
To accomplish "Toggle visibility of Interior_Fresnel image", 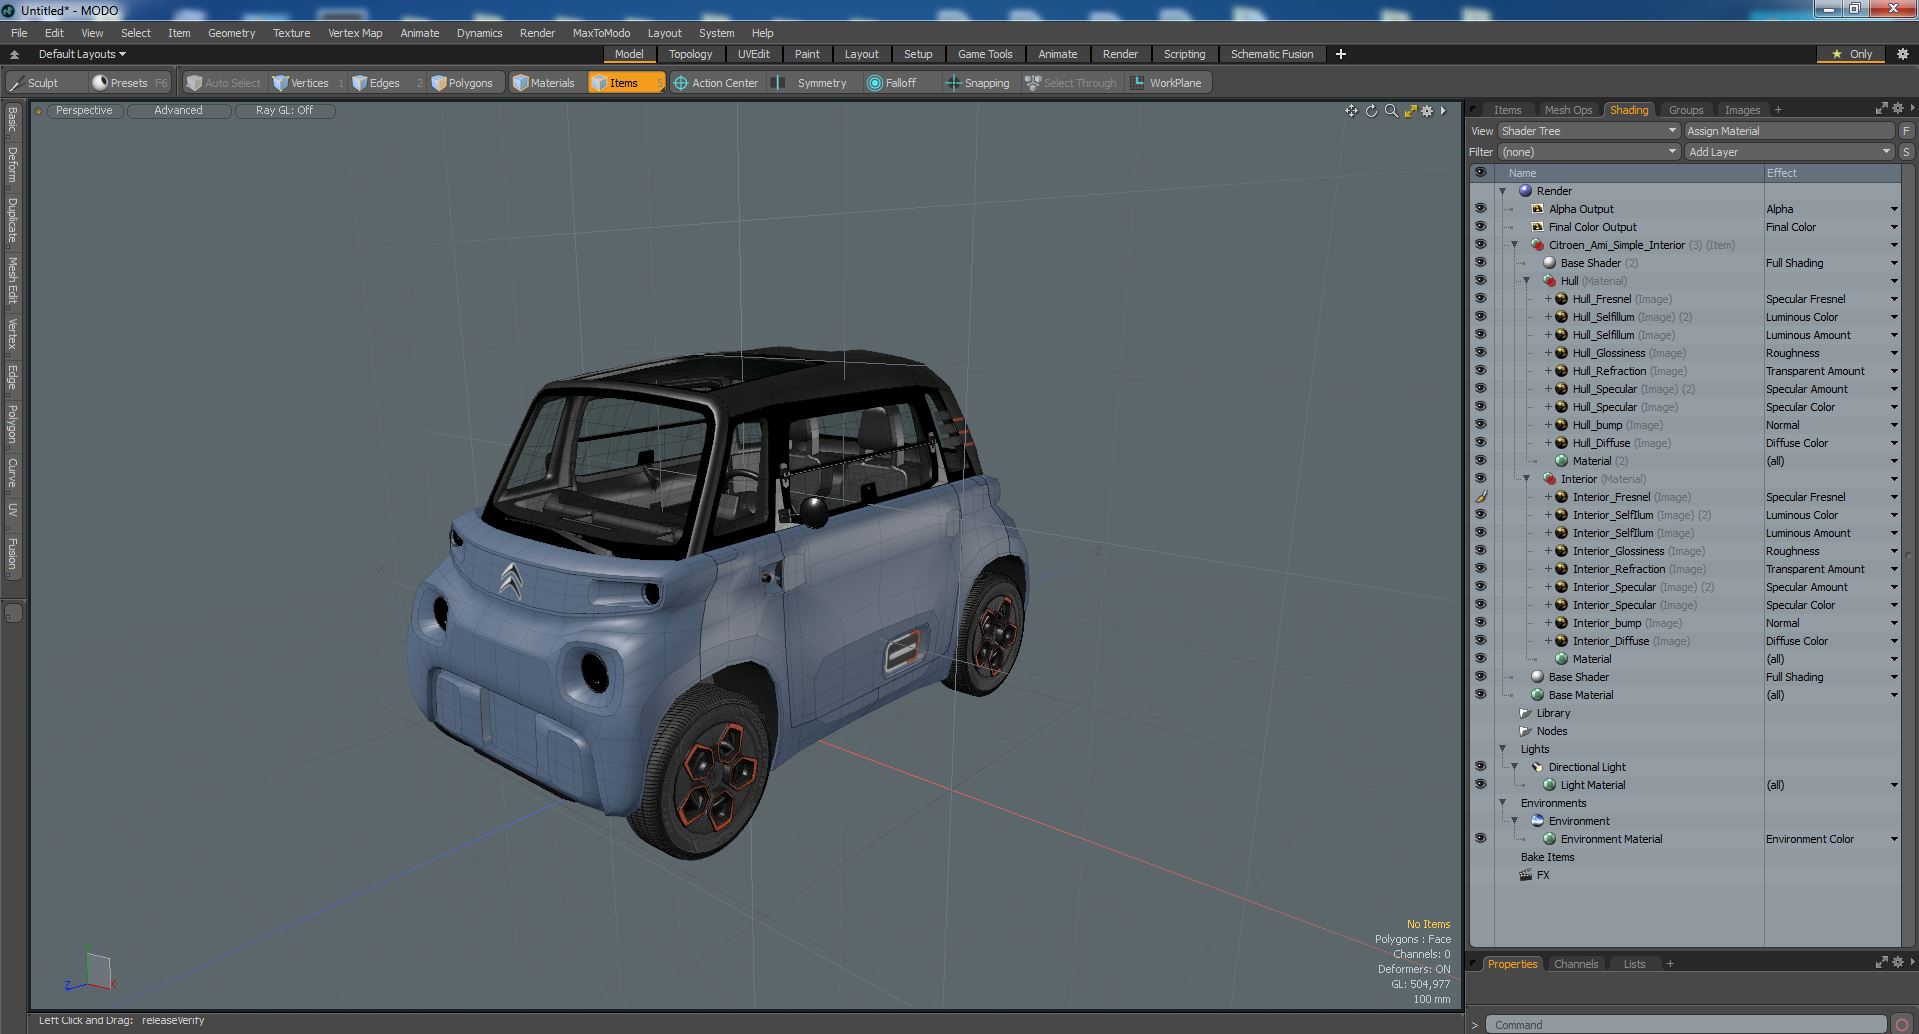I will click(1480, 497).
